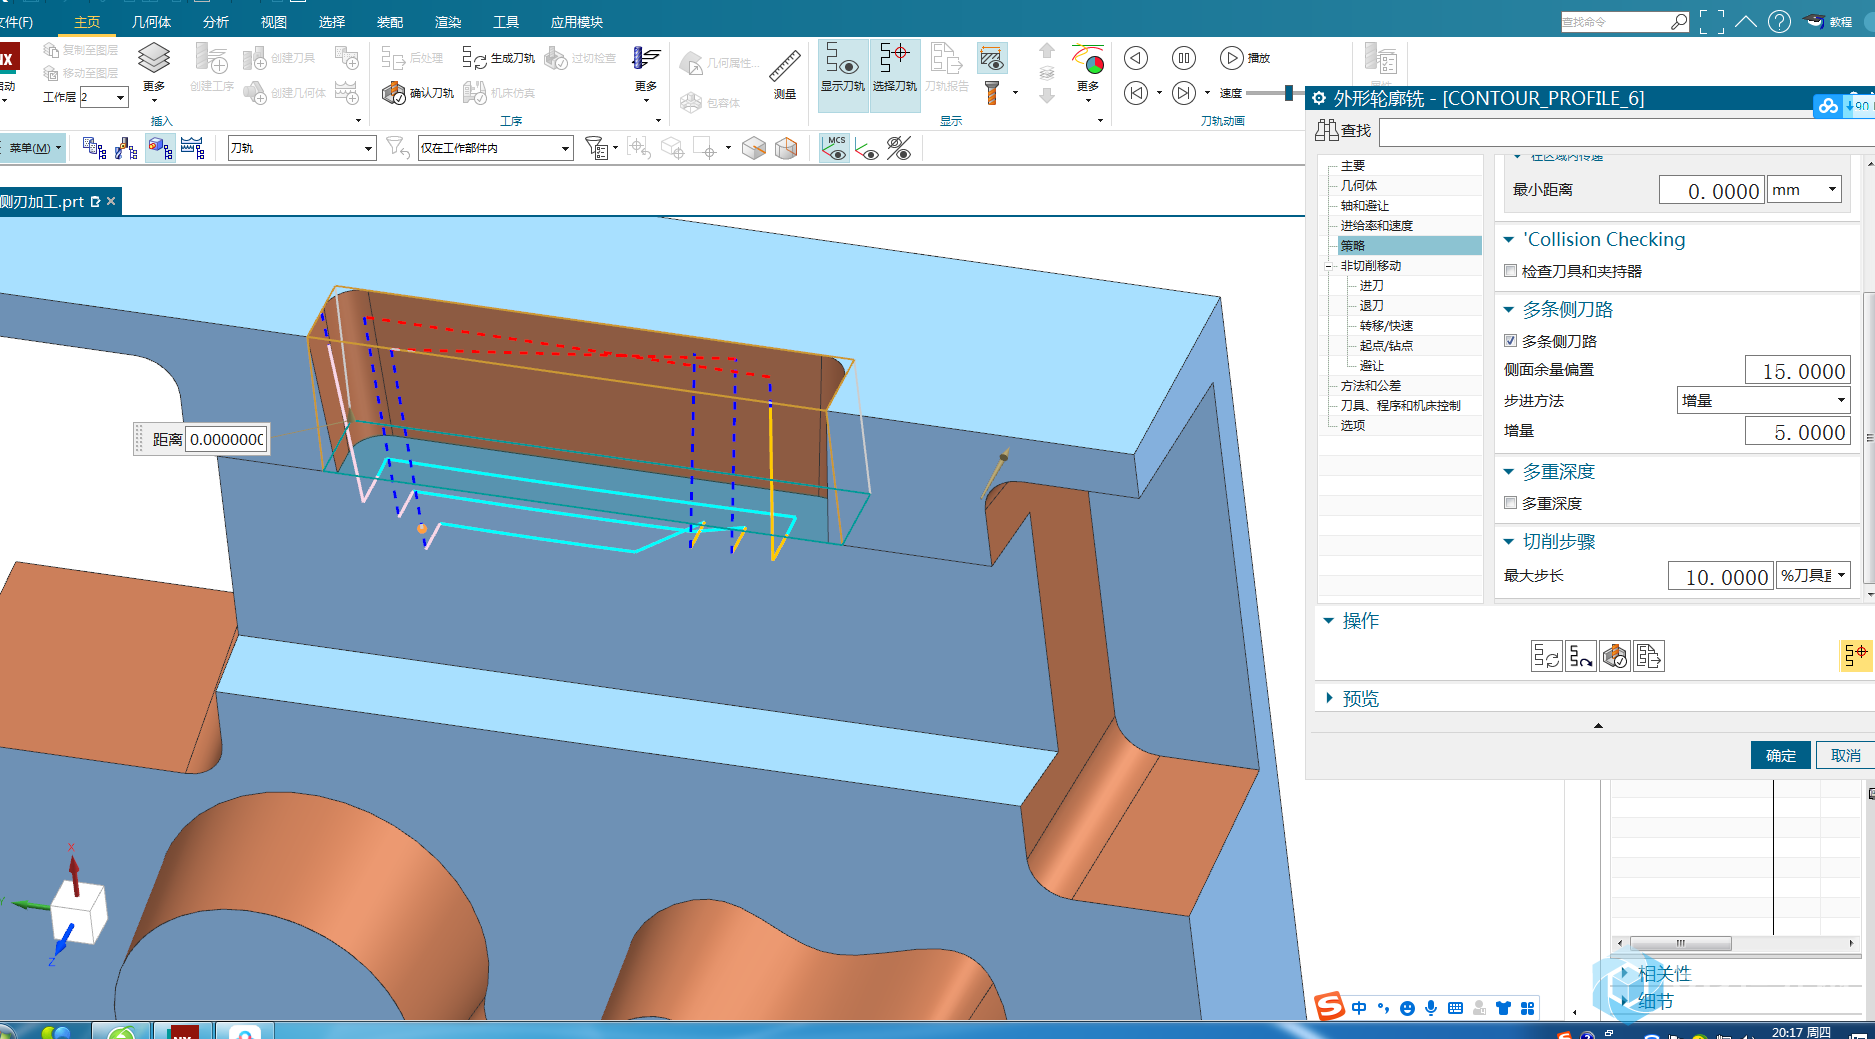Open the 刀轨 selection type dropdown

pyautogui.click(x=302, y=148)
